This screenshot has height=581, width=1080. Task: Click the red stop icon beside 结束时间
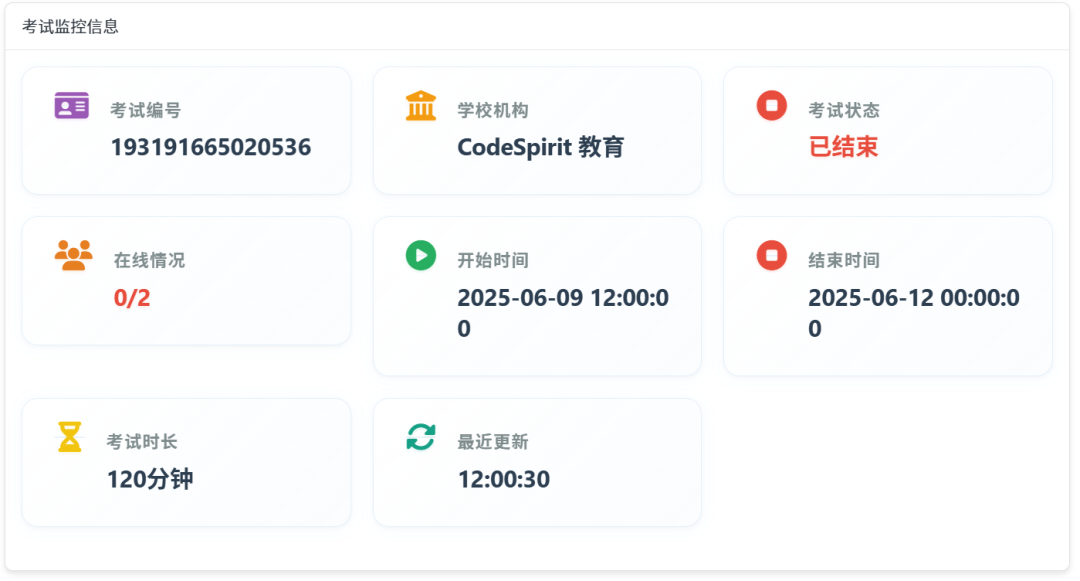click(x=771, y=255)
